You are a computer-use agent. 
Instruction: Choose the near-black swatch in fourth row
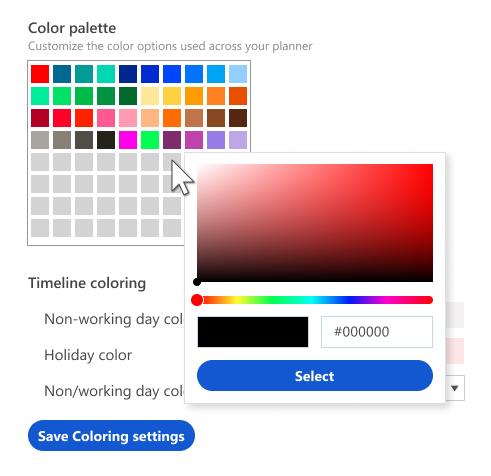point(106,140)
